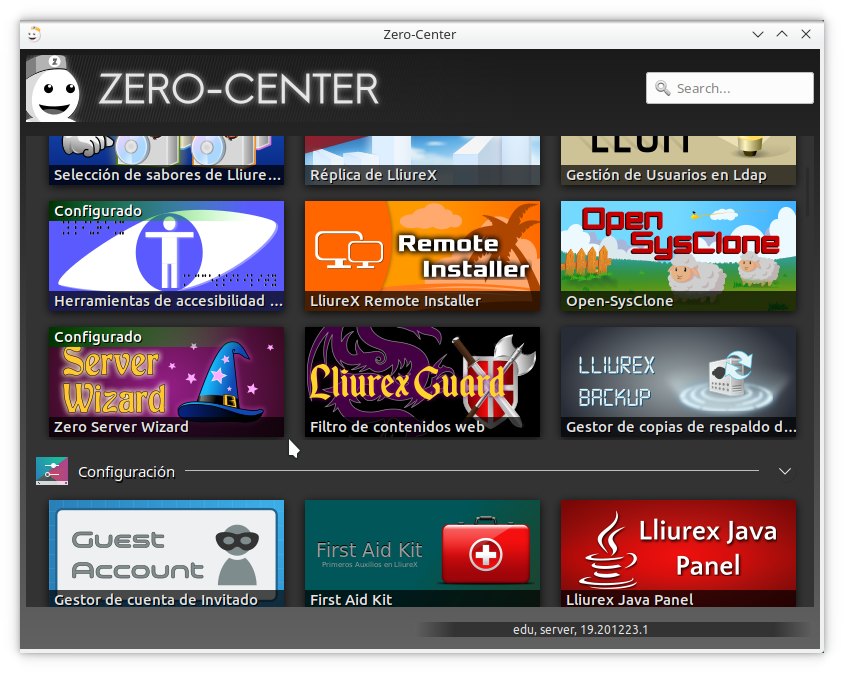
Task: Close the Zero-Center window
Action: [x=806, y=34]
